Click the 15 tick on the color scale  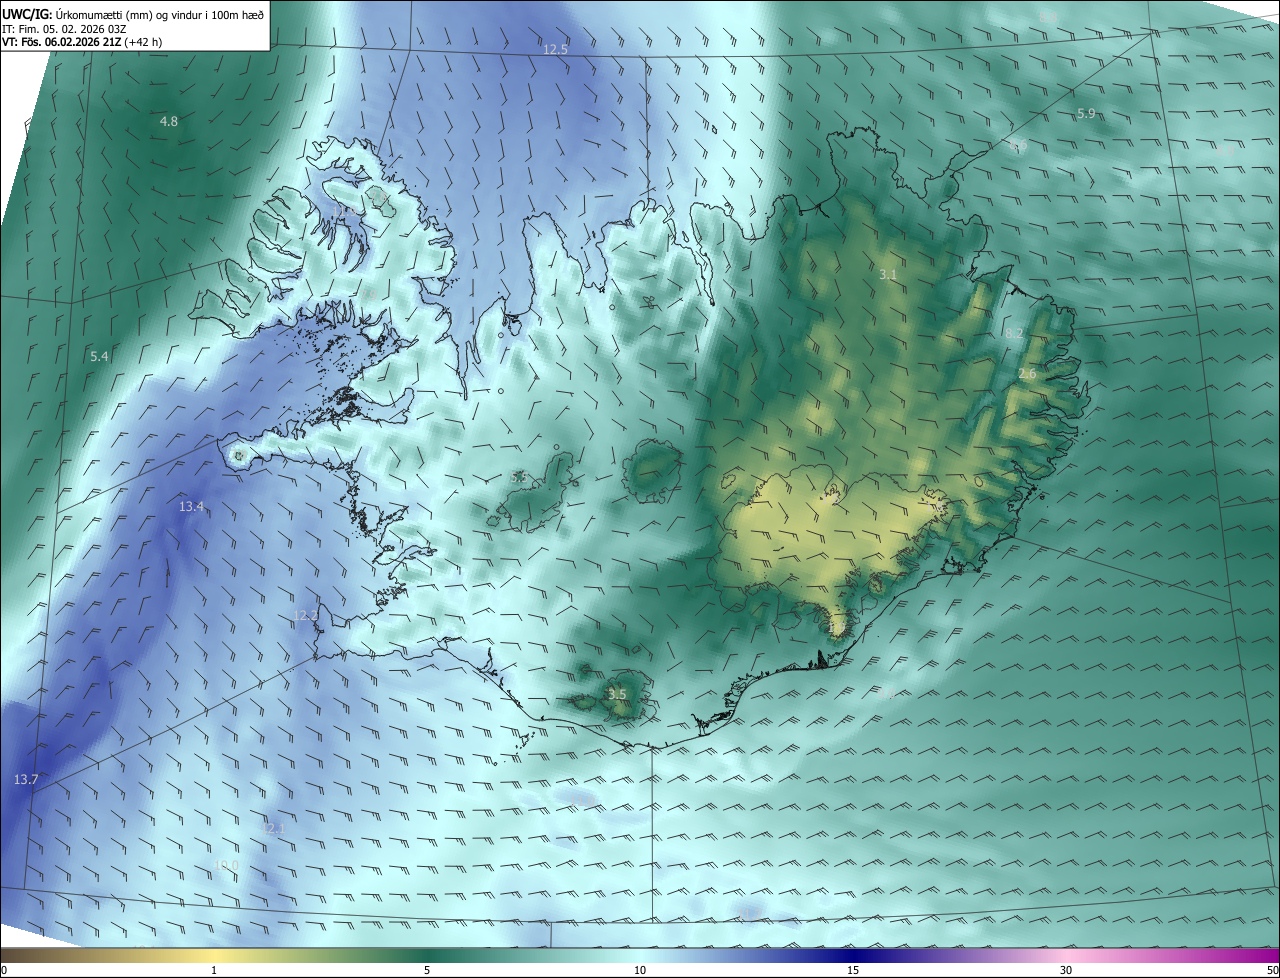853,970
